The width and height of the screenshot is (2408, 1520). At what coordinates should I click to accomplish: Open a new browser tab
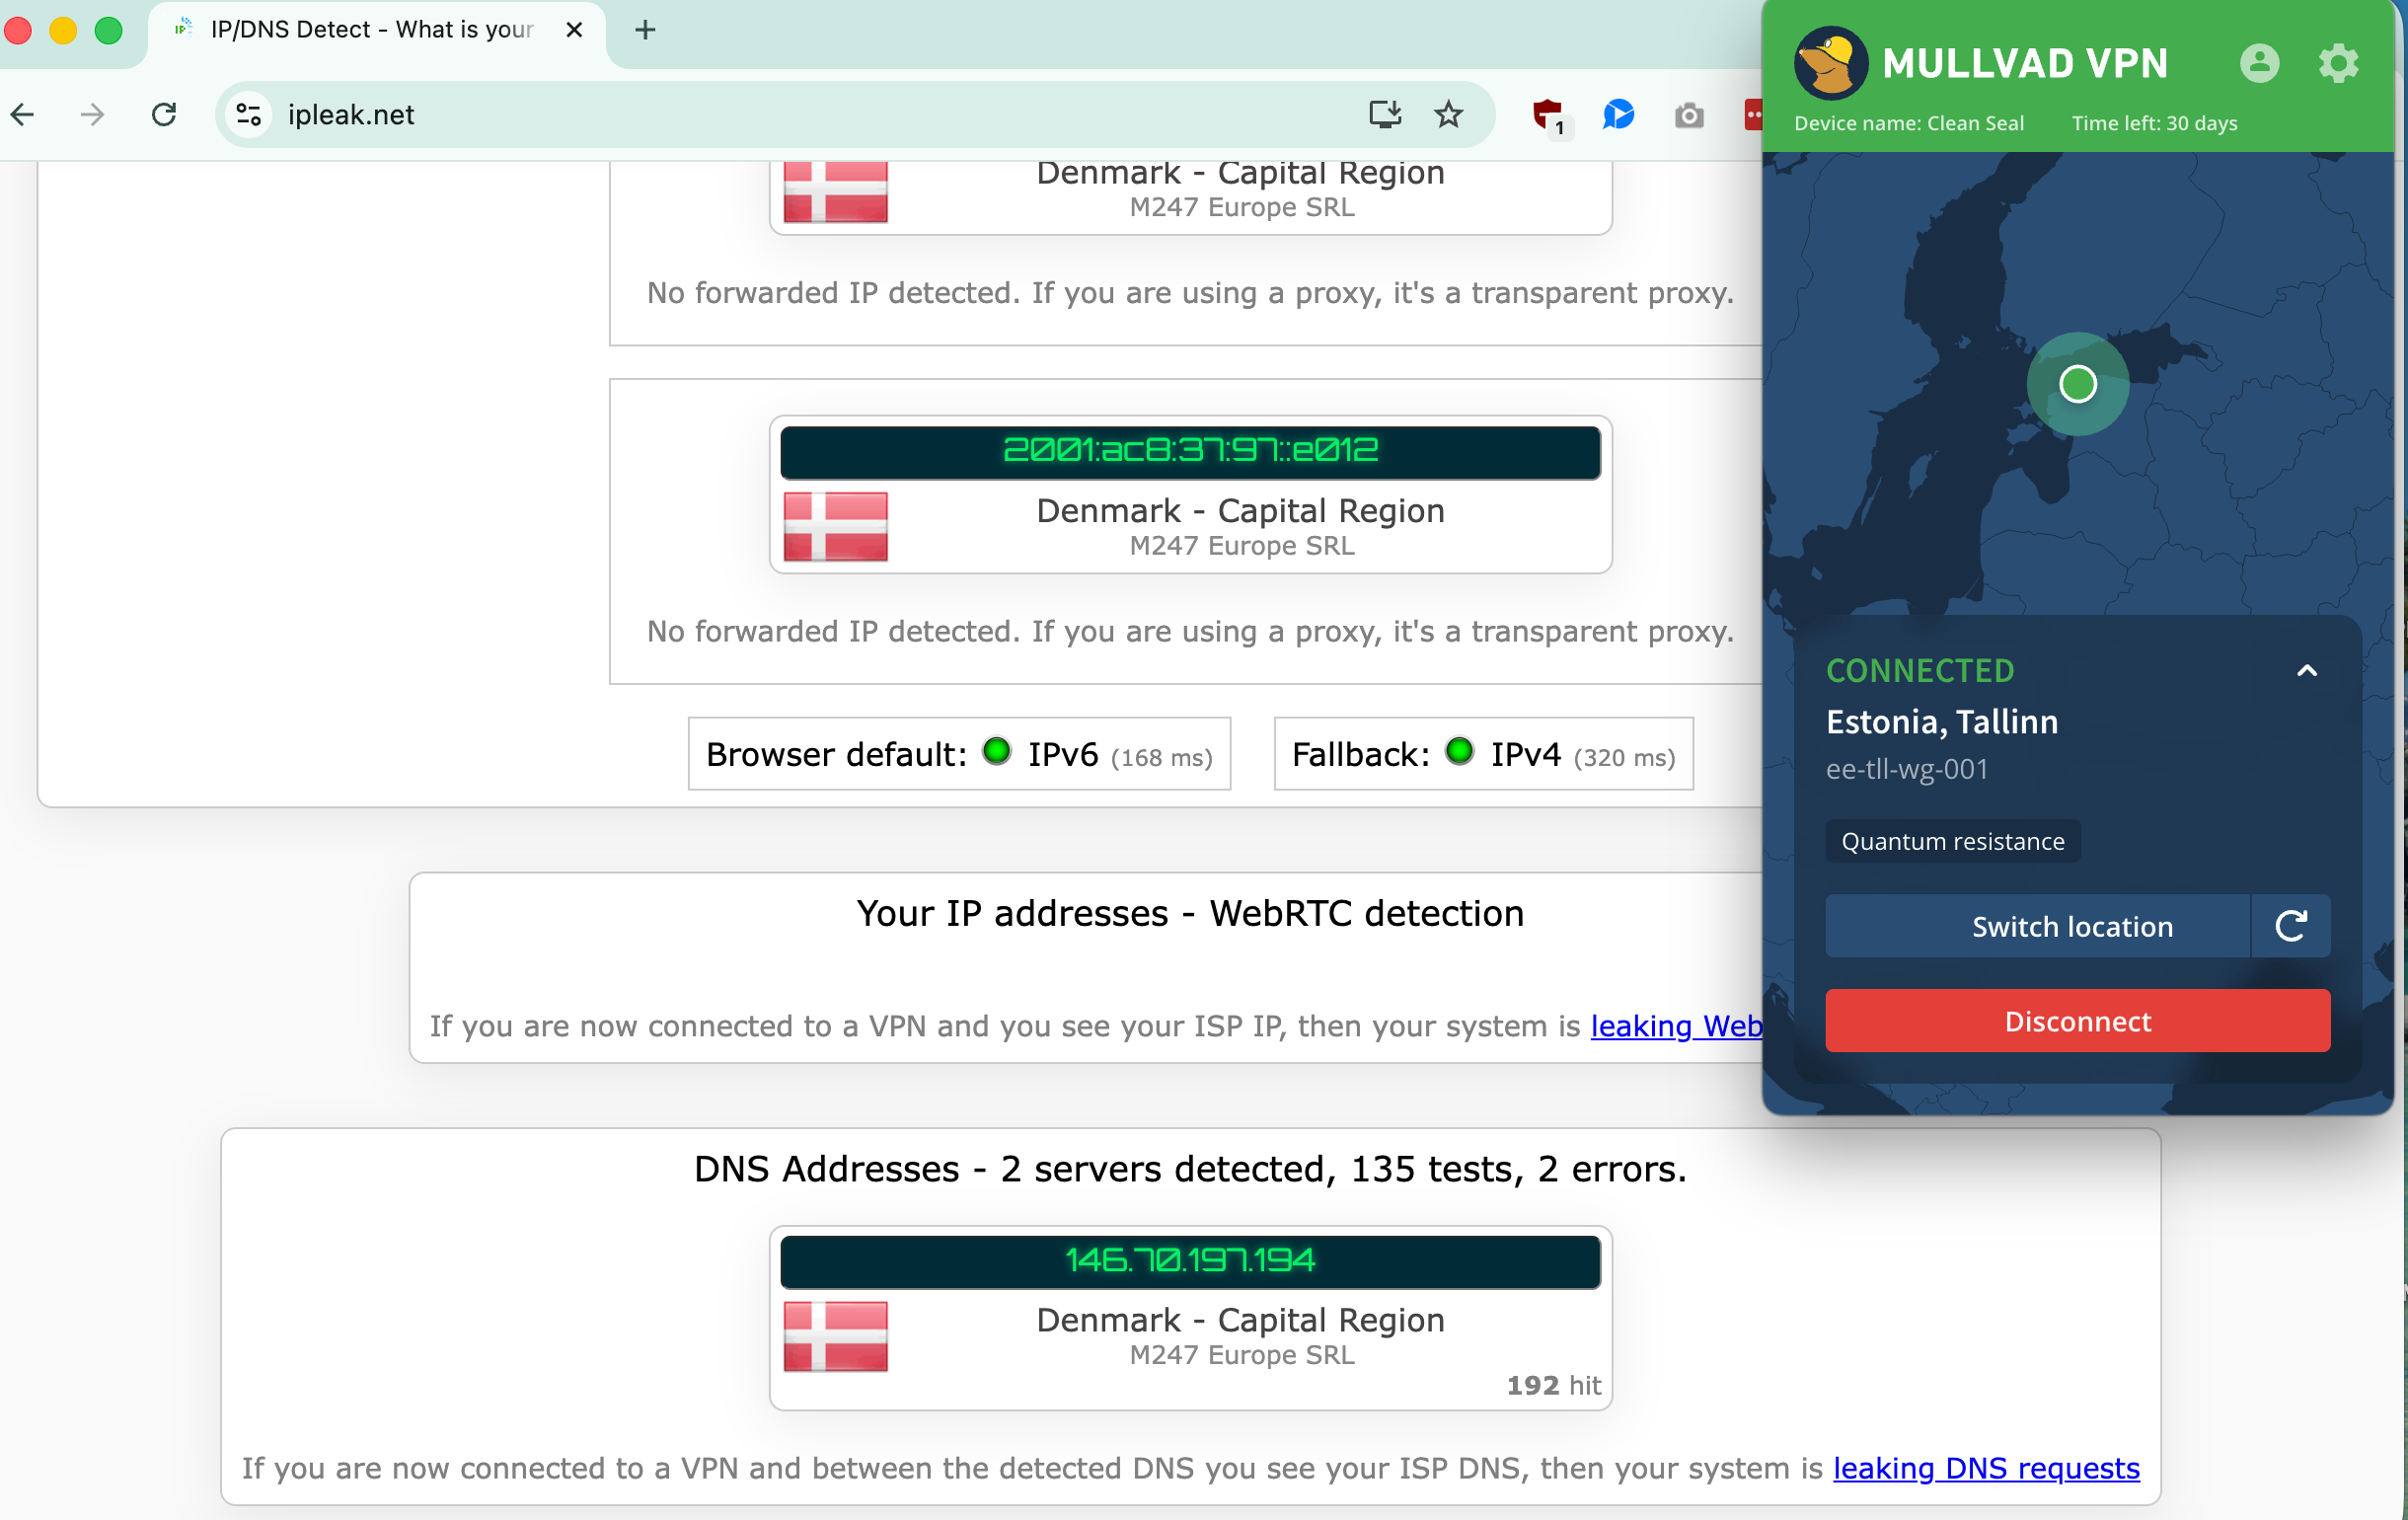pyautogui.click(x=644, y=30)
